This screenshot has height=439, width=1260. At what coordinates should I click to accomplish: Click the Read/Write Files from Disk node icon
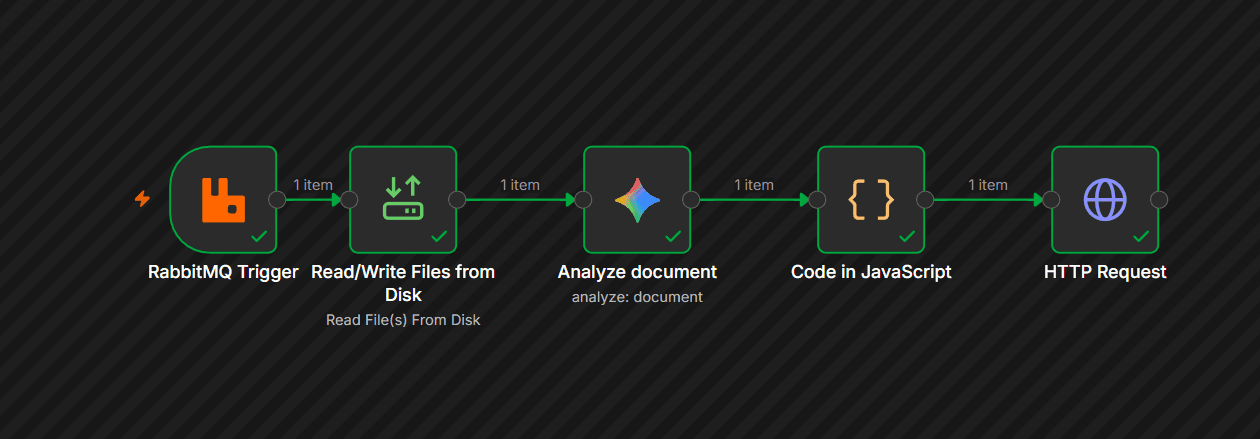[x=403, y=200]
